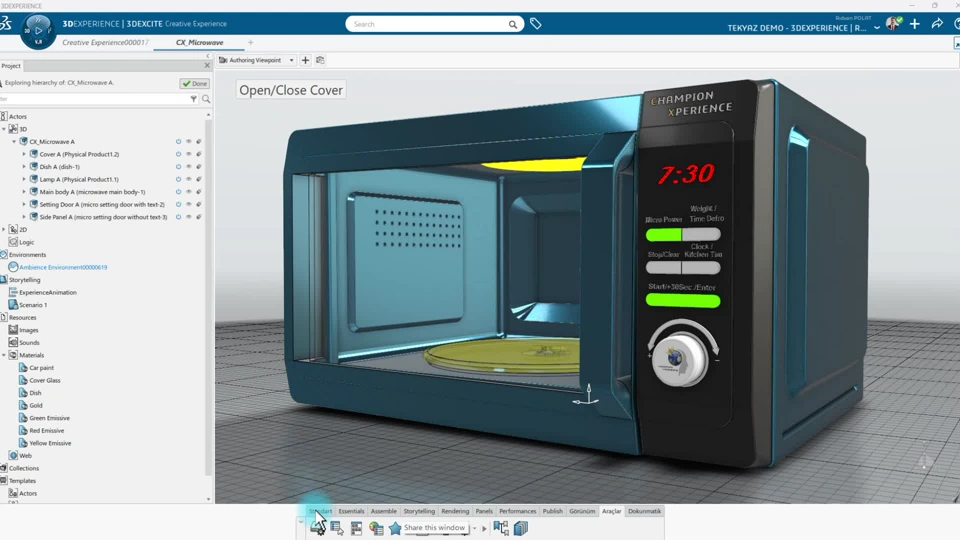Expand the Cover A tree node
Viewport: 960px width, 540px height.
click(24, 154)
